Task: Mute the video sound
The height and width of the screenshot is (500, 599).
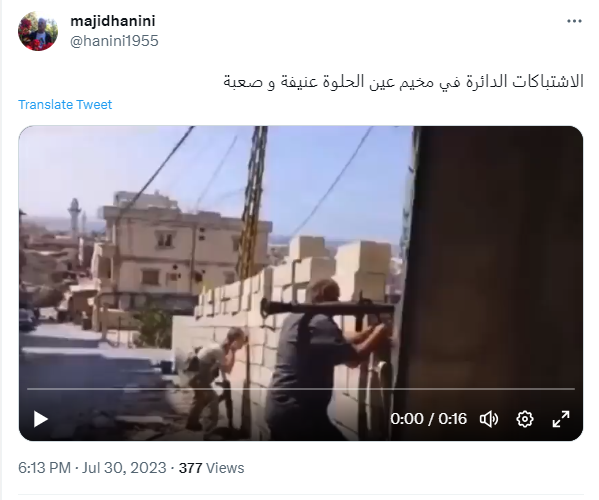Action: [489, 419]
